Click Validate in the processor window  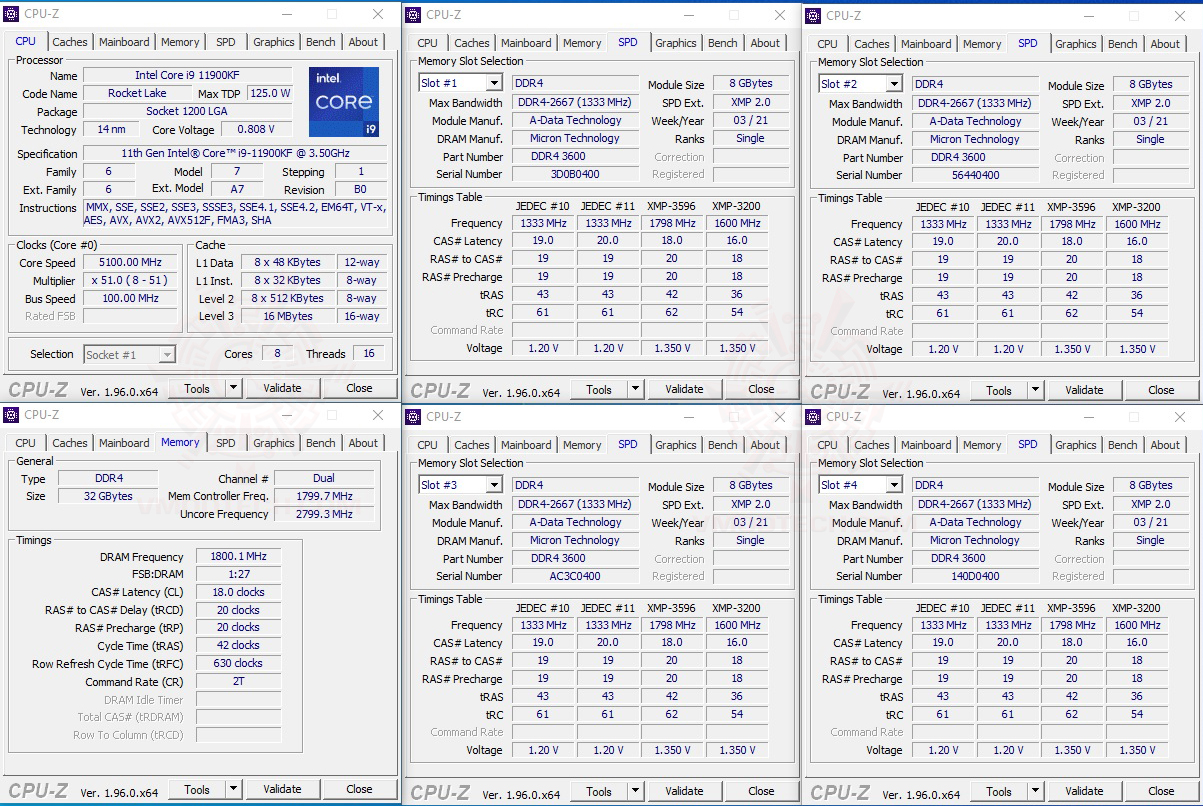(282, 388)
